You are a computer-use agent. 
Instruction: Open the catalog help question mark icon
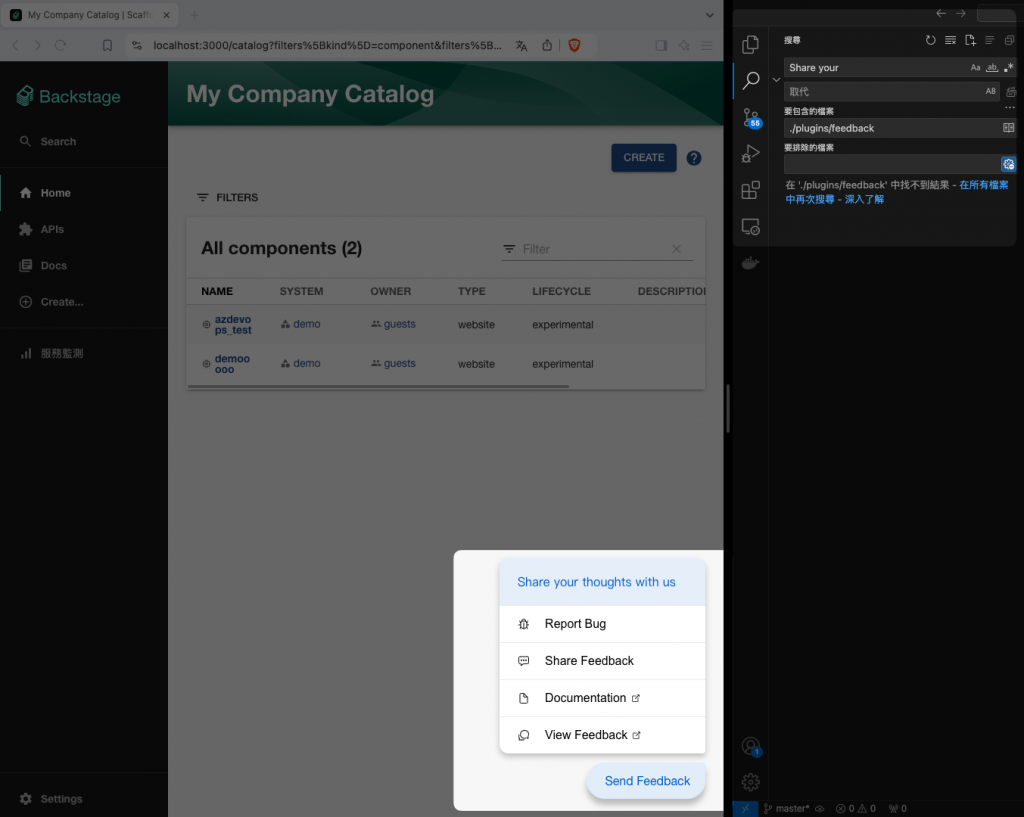[694, 158]
